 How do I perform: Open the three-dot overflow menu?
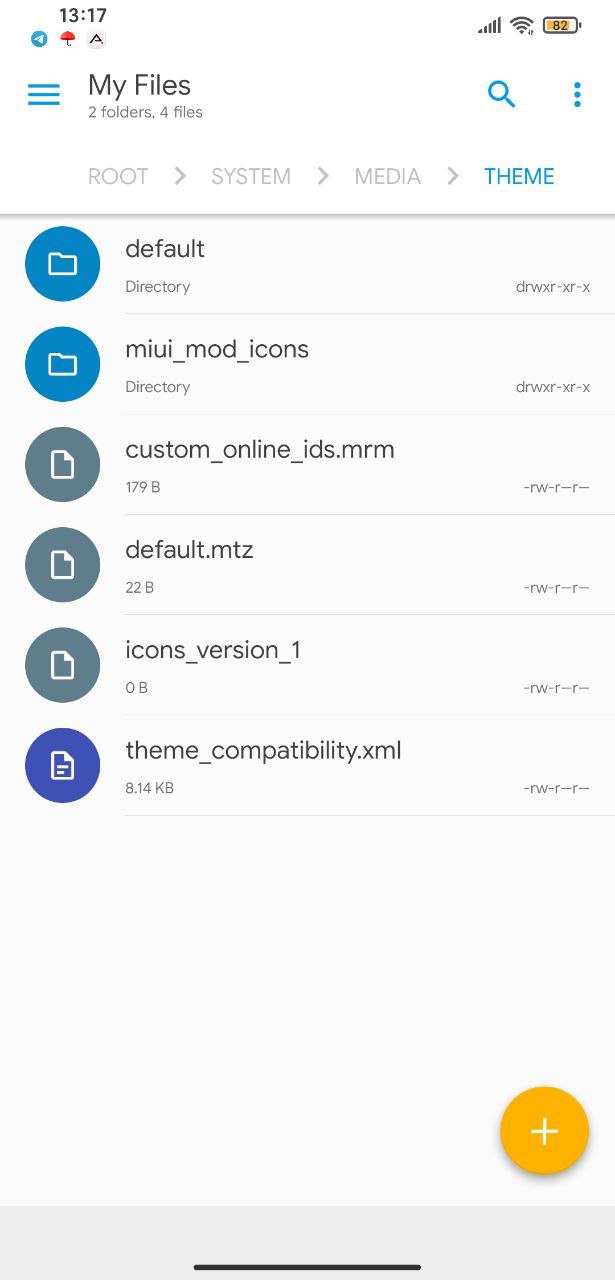point(577,95)
